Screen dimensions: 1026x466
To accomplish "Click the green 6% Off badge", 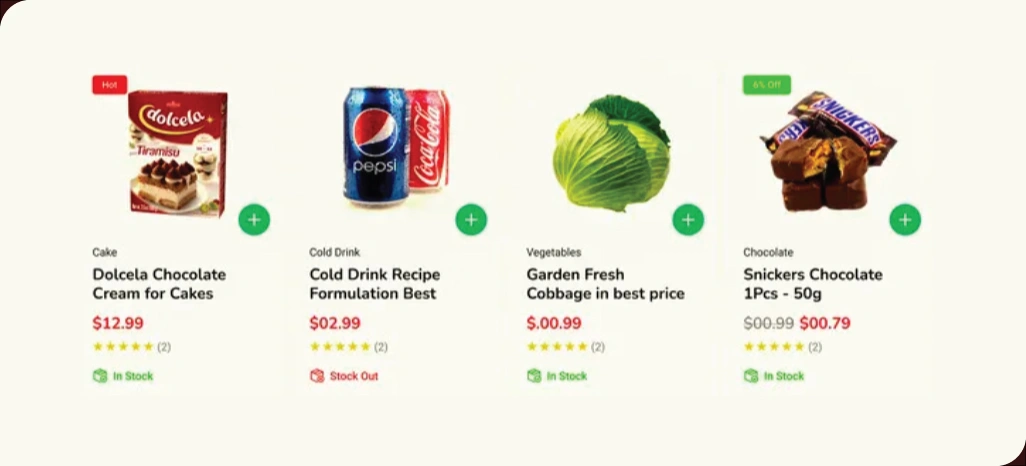I will (766, 84).
